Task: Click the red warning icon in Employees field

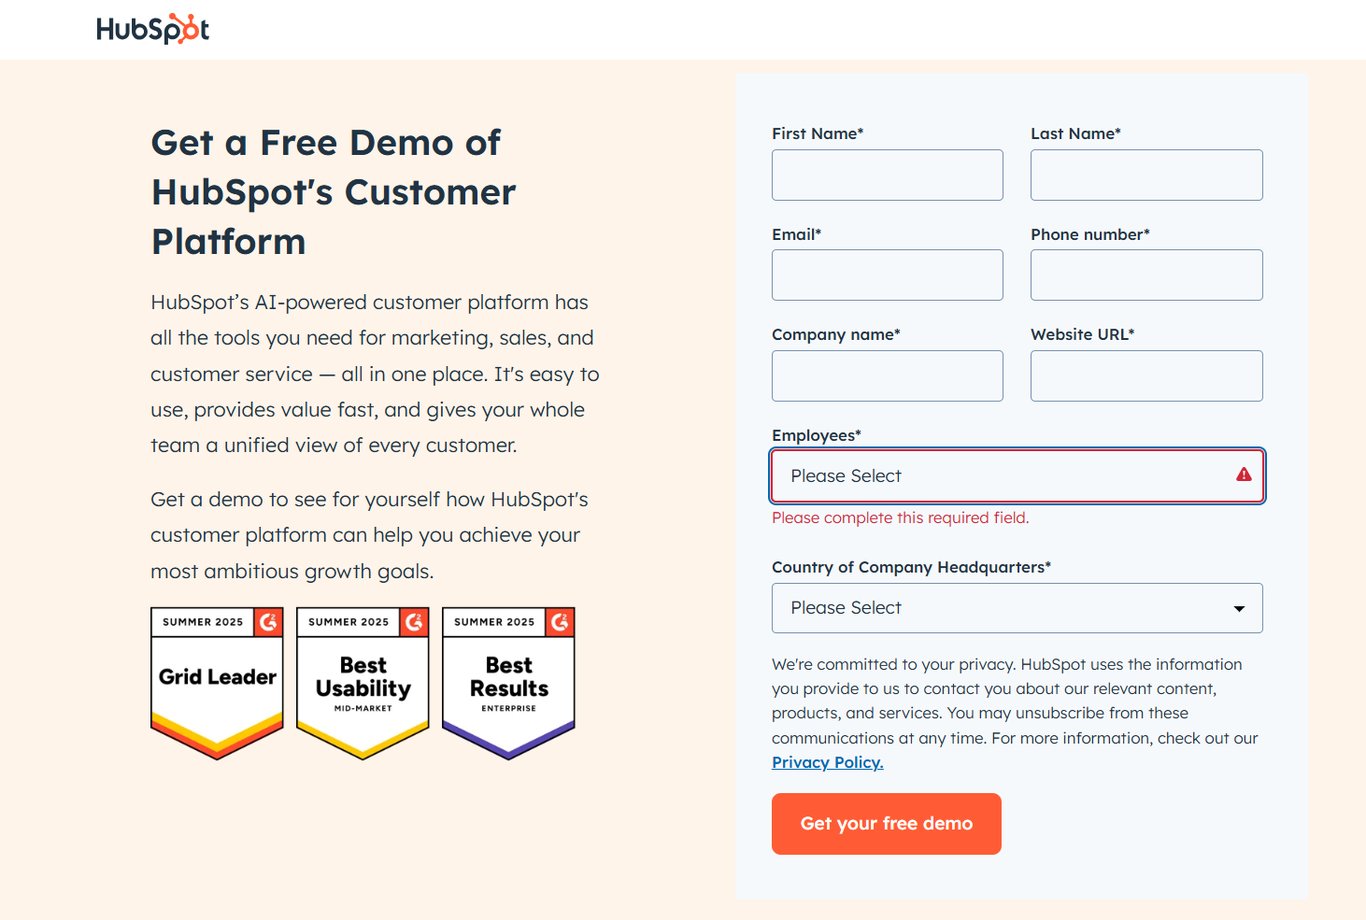Action: point(1243,475)
